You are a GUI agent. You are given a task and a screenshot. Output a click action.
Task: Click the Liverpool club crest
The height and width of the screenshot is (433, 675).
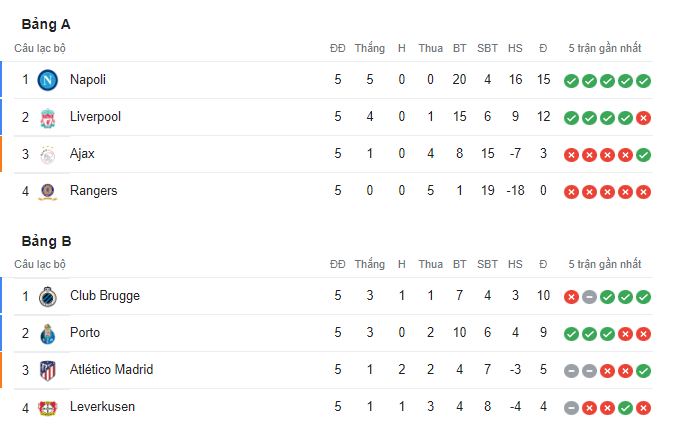[48, 118]
